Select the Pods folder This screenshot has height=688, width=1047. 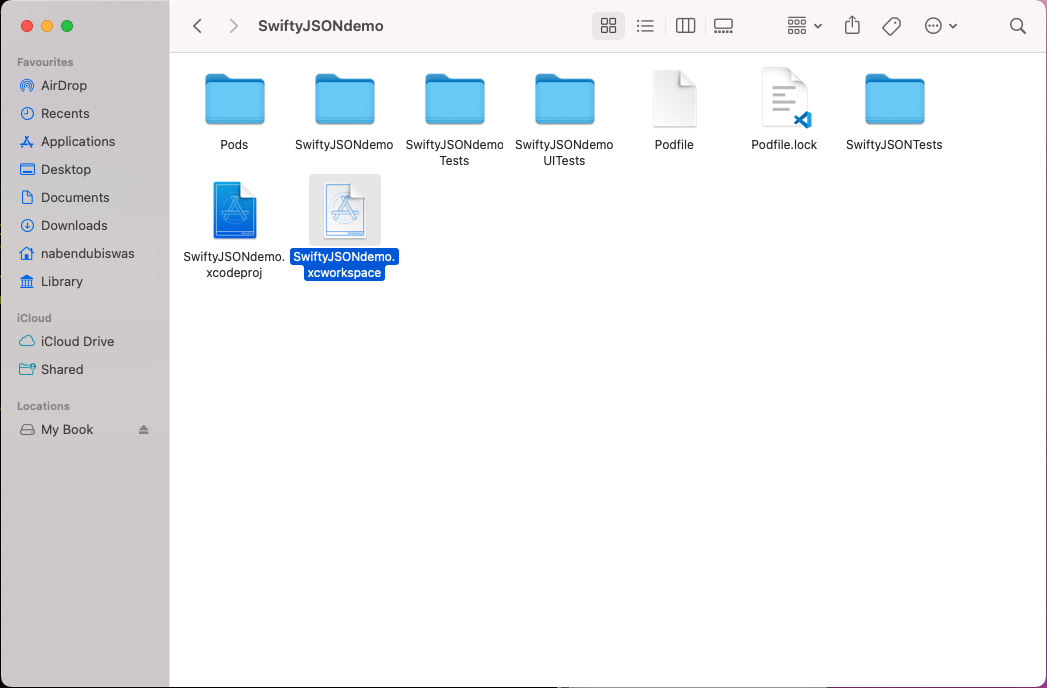pyautogui.click(x=234, y=99)
